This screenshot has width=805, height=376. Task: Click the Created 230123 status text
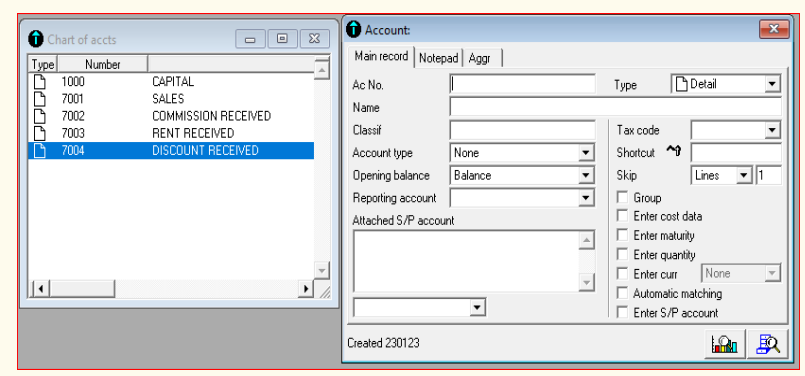click(383, 343)
